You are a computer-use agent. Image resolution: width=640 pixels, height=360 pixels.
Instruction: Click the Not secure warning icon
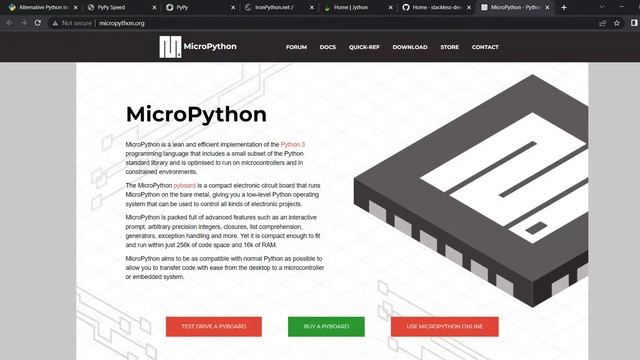pyautogui.click(x=55, y=23)
